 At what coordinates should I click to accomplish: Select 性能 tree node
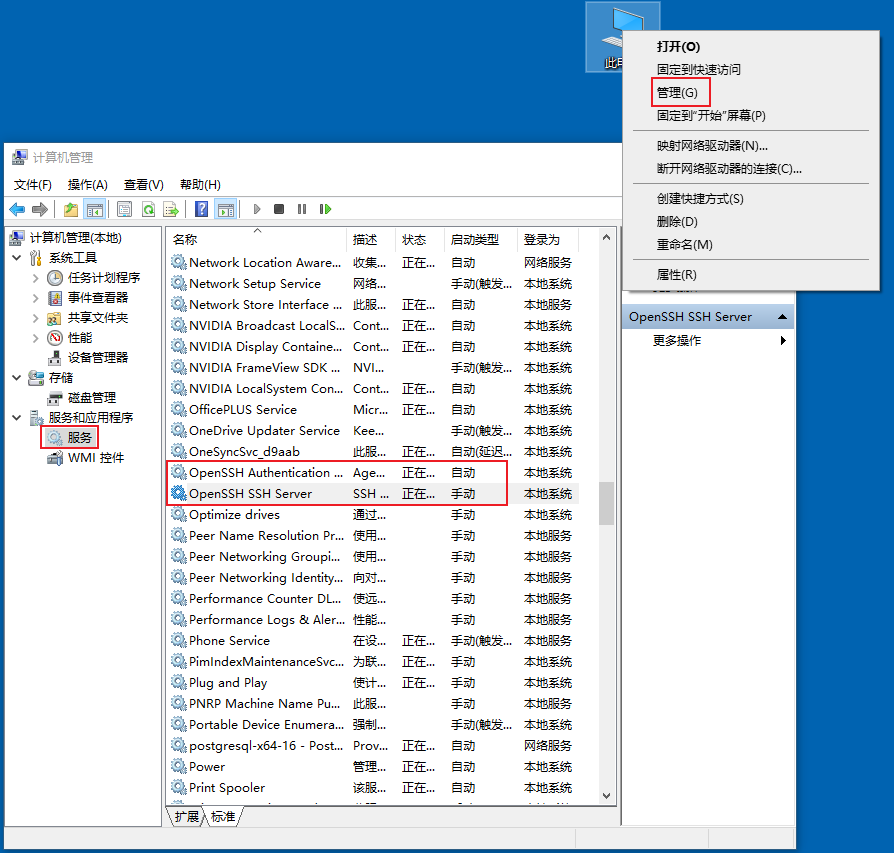point(80,338)
